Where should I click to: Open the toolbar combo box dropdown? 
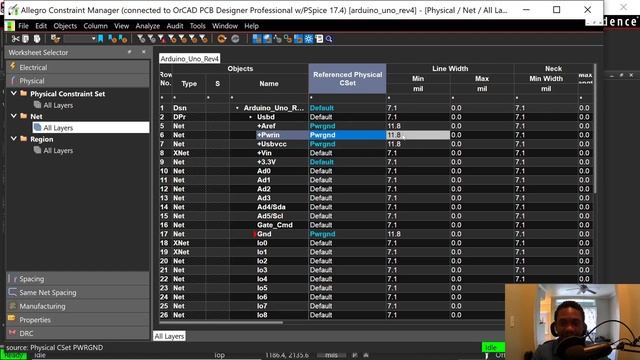(x=93, y=39)
